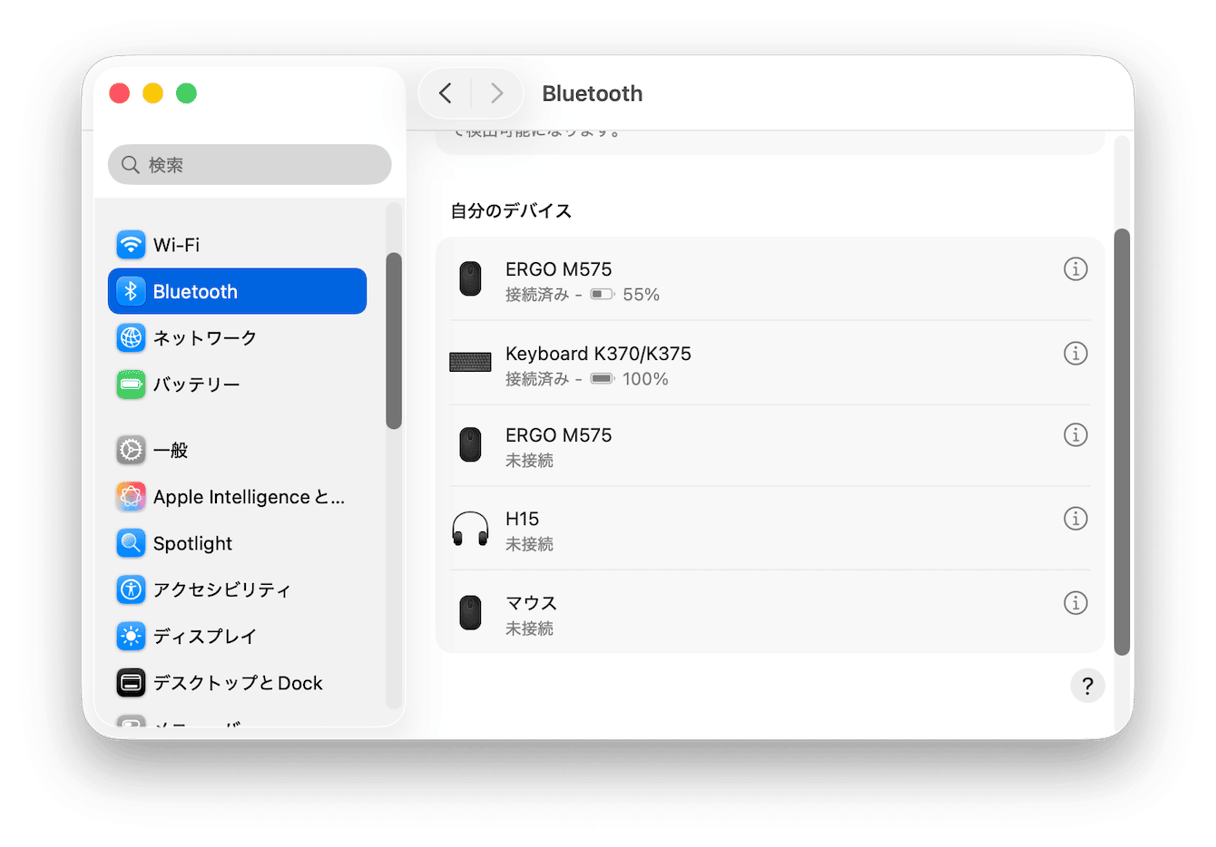Viewport: 1216px width, 847px height.
Task: Click the マウス device mouse icon
Action: click(470, 613)
